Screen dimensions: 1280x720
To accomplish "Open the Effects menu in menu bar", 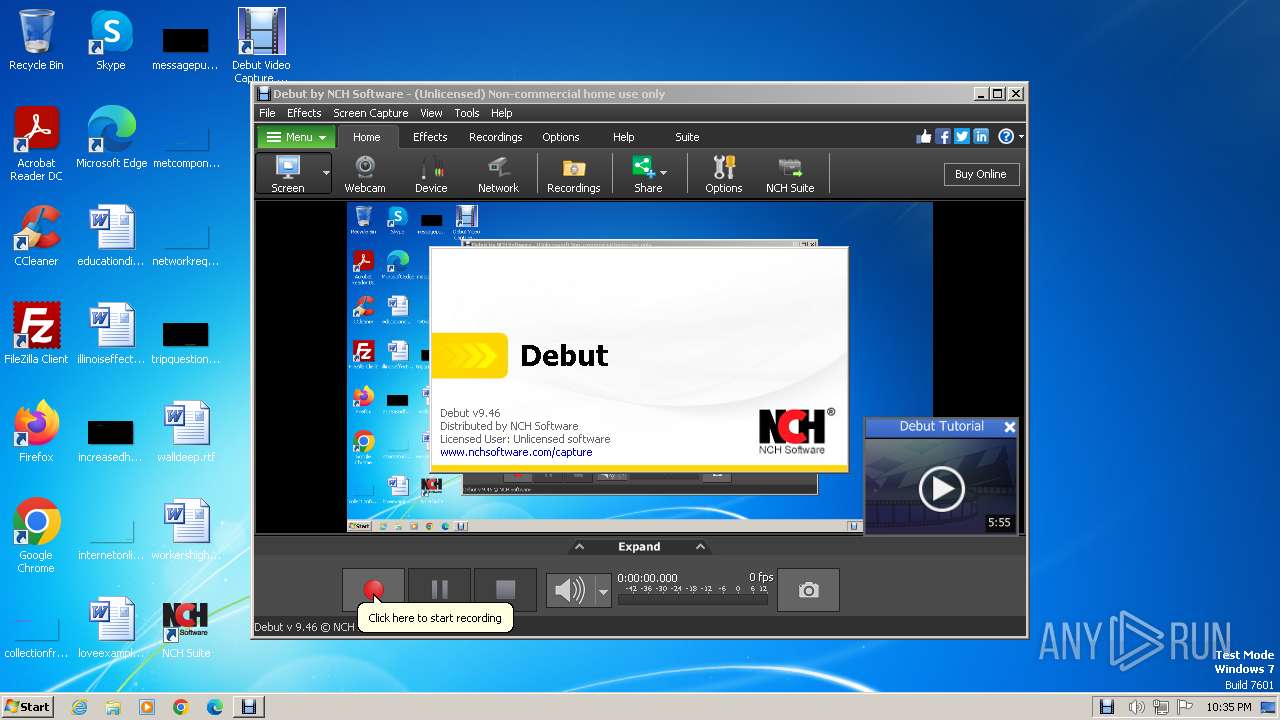I will [x=304, y=113].
